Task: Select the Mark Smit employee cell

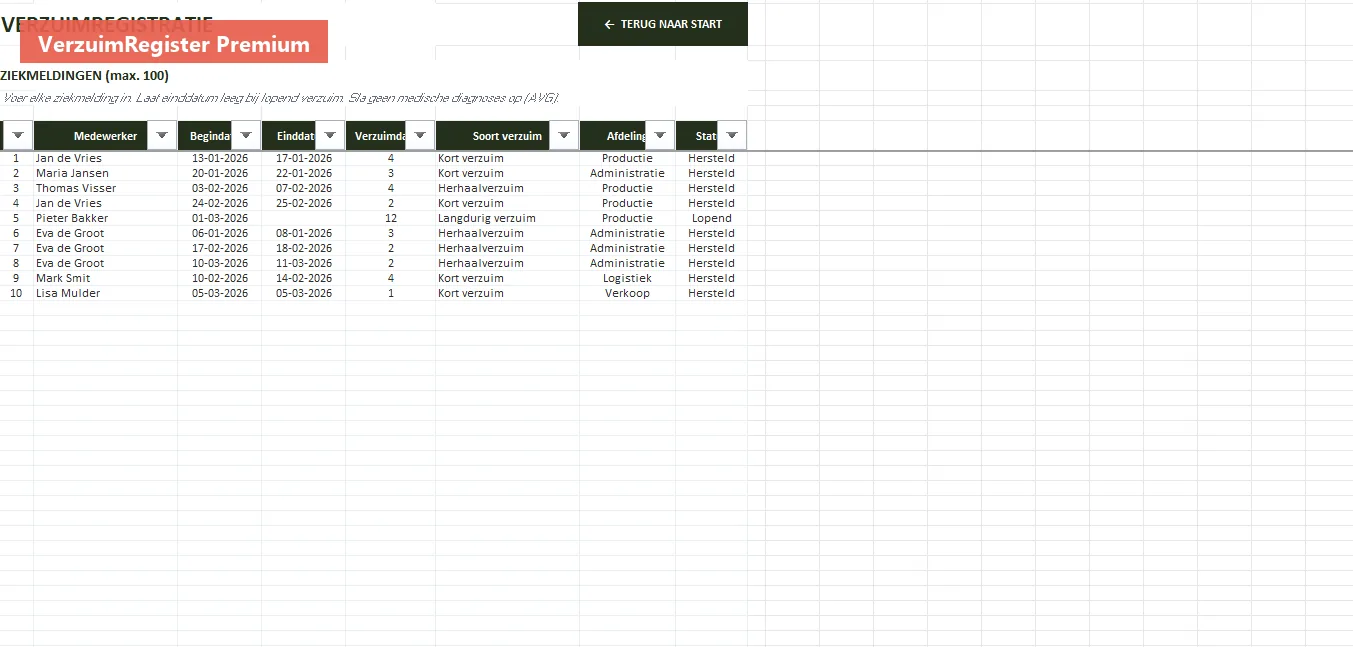Action: point(106,278)
